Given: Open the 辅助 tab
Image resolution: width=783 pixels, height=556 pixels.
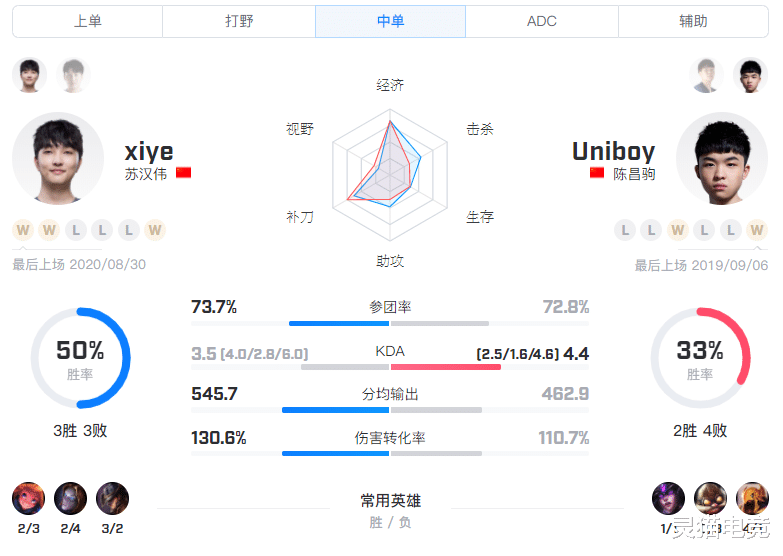Looking at the screenshot, I should pyautogui.click(x=693, y=21).
